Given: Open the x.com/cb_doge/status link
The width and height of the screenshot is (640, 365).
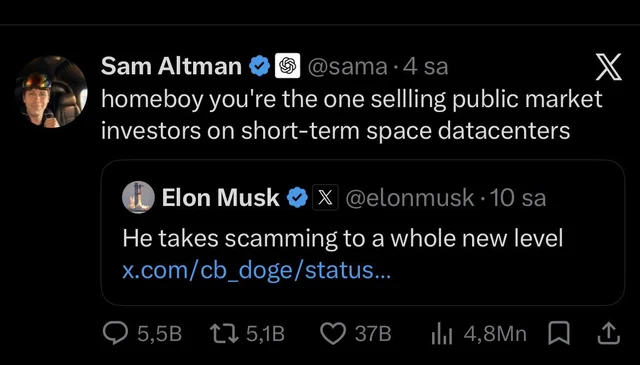Looking at the screenshot, I should 256,270.
